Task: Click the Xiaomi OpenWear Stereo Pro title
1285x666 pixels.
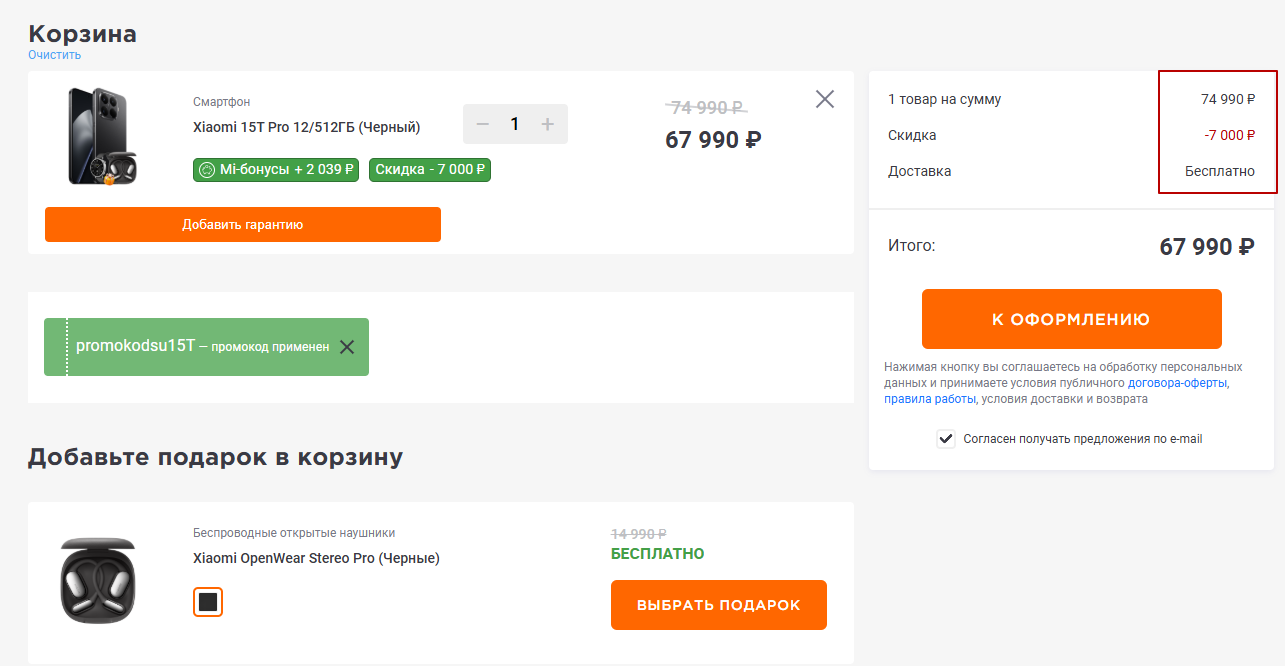Action: click(316, 558)
